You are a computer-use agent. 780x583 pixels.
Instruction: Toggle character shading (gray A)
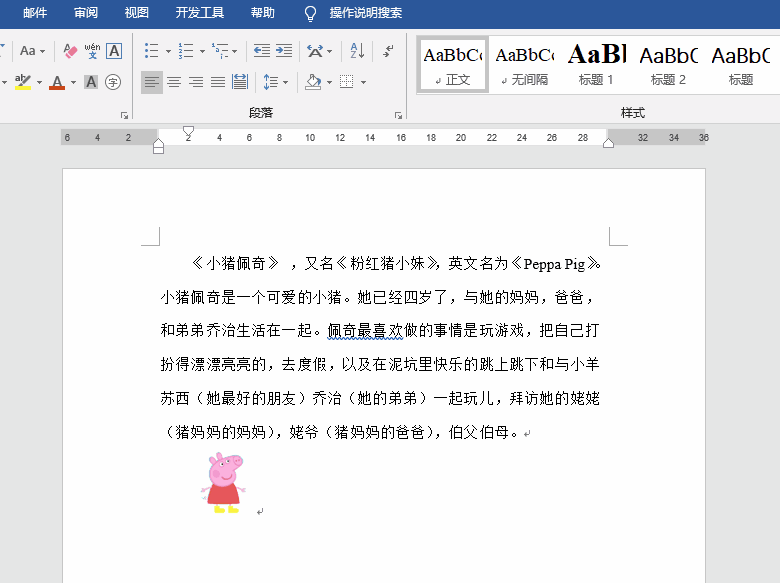pyautogui.click(x=91, y=82)
